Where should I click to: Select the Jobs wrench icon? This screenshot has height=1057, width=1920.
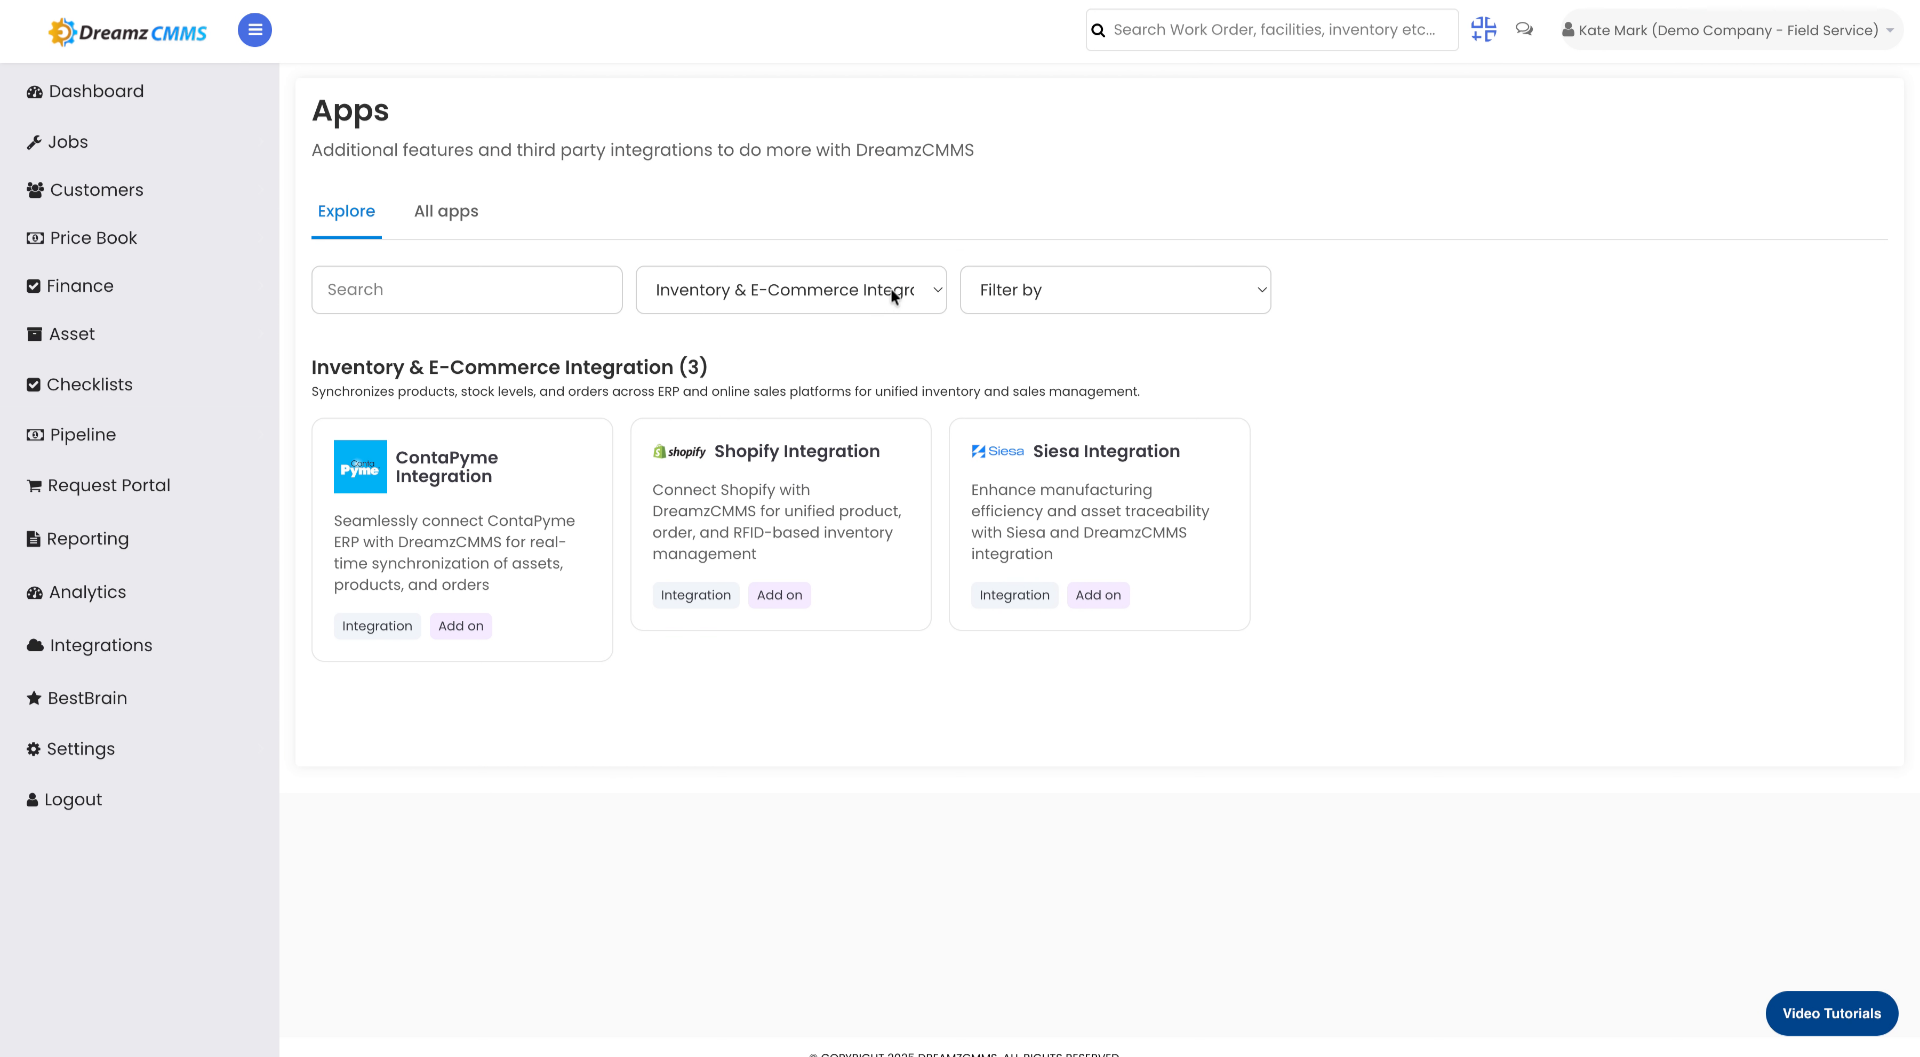[x=35, y=141]
